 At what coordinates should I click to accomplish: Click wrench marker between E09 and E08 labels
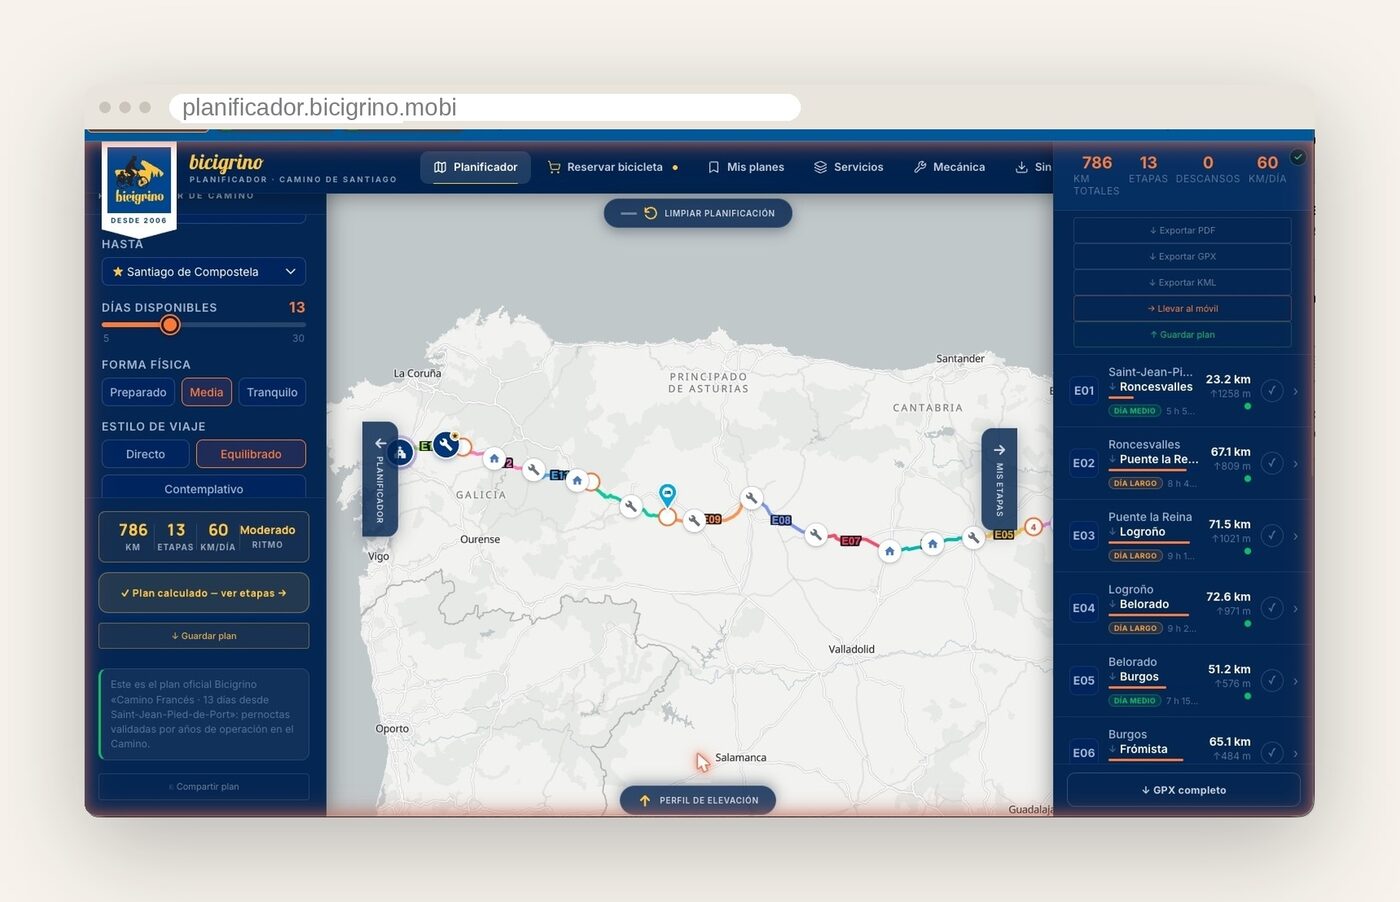(751, 498)
